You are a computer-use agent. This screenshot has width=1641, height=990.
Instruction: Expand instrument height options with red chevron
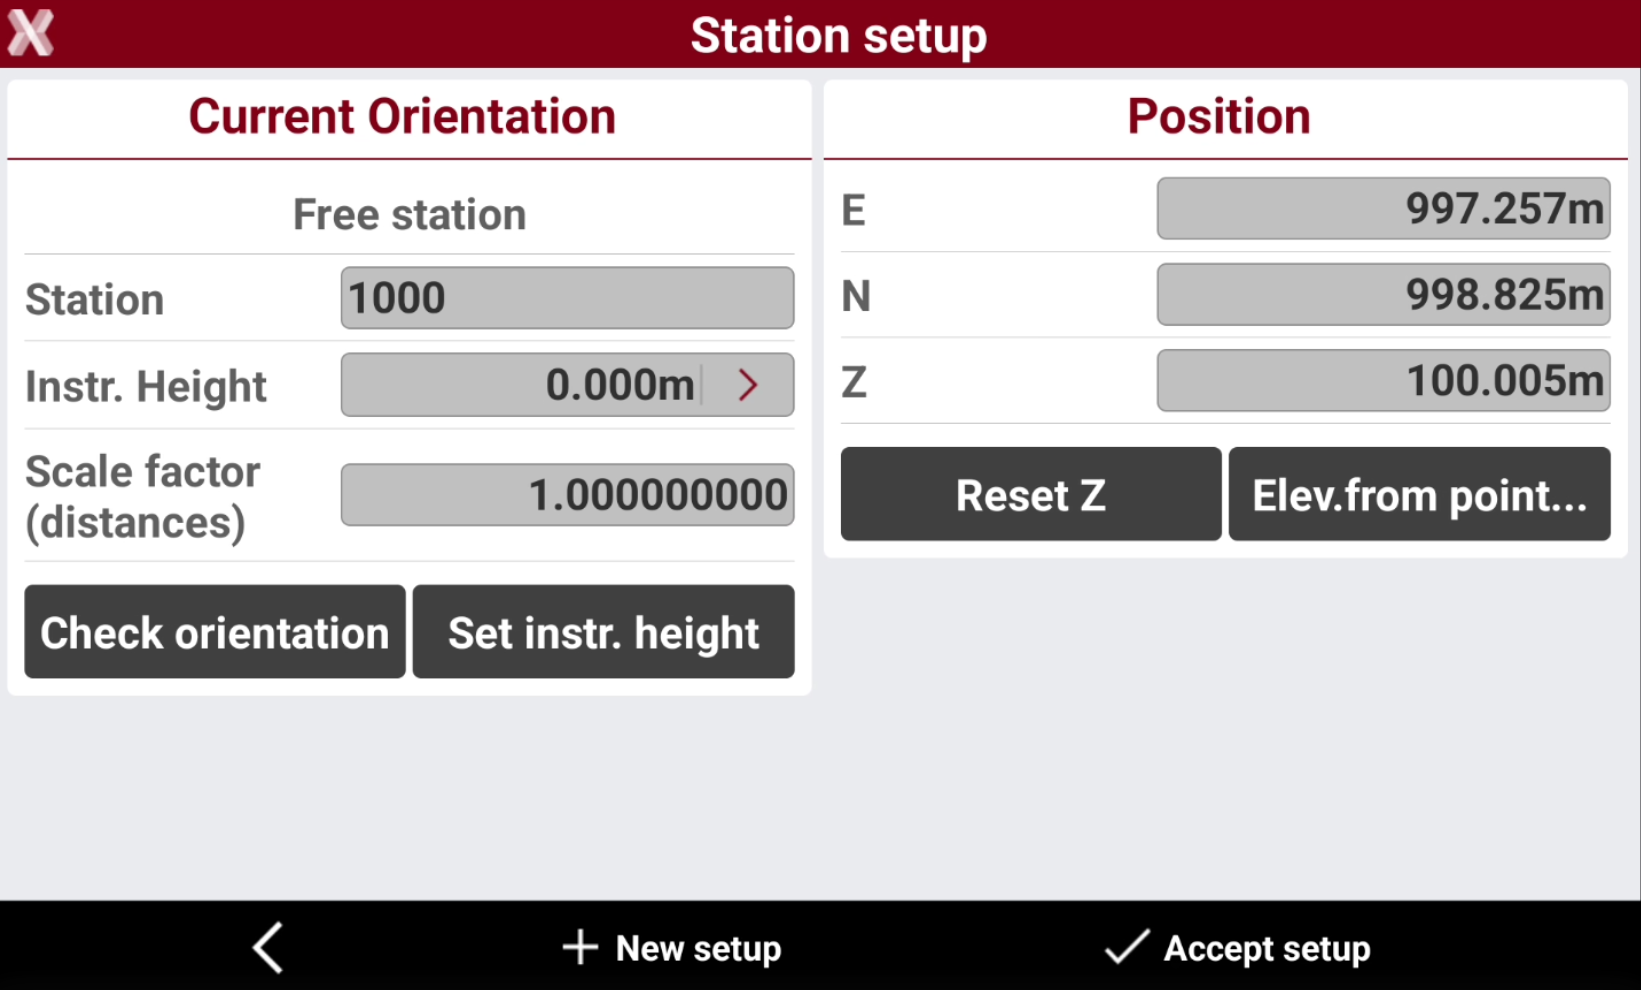point(749,385)
